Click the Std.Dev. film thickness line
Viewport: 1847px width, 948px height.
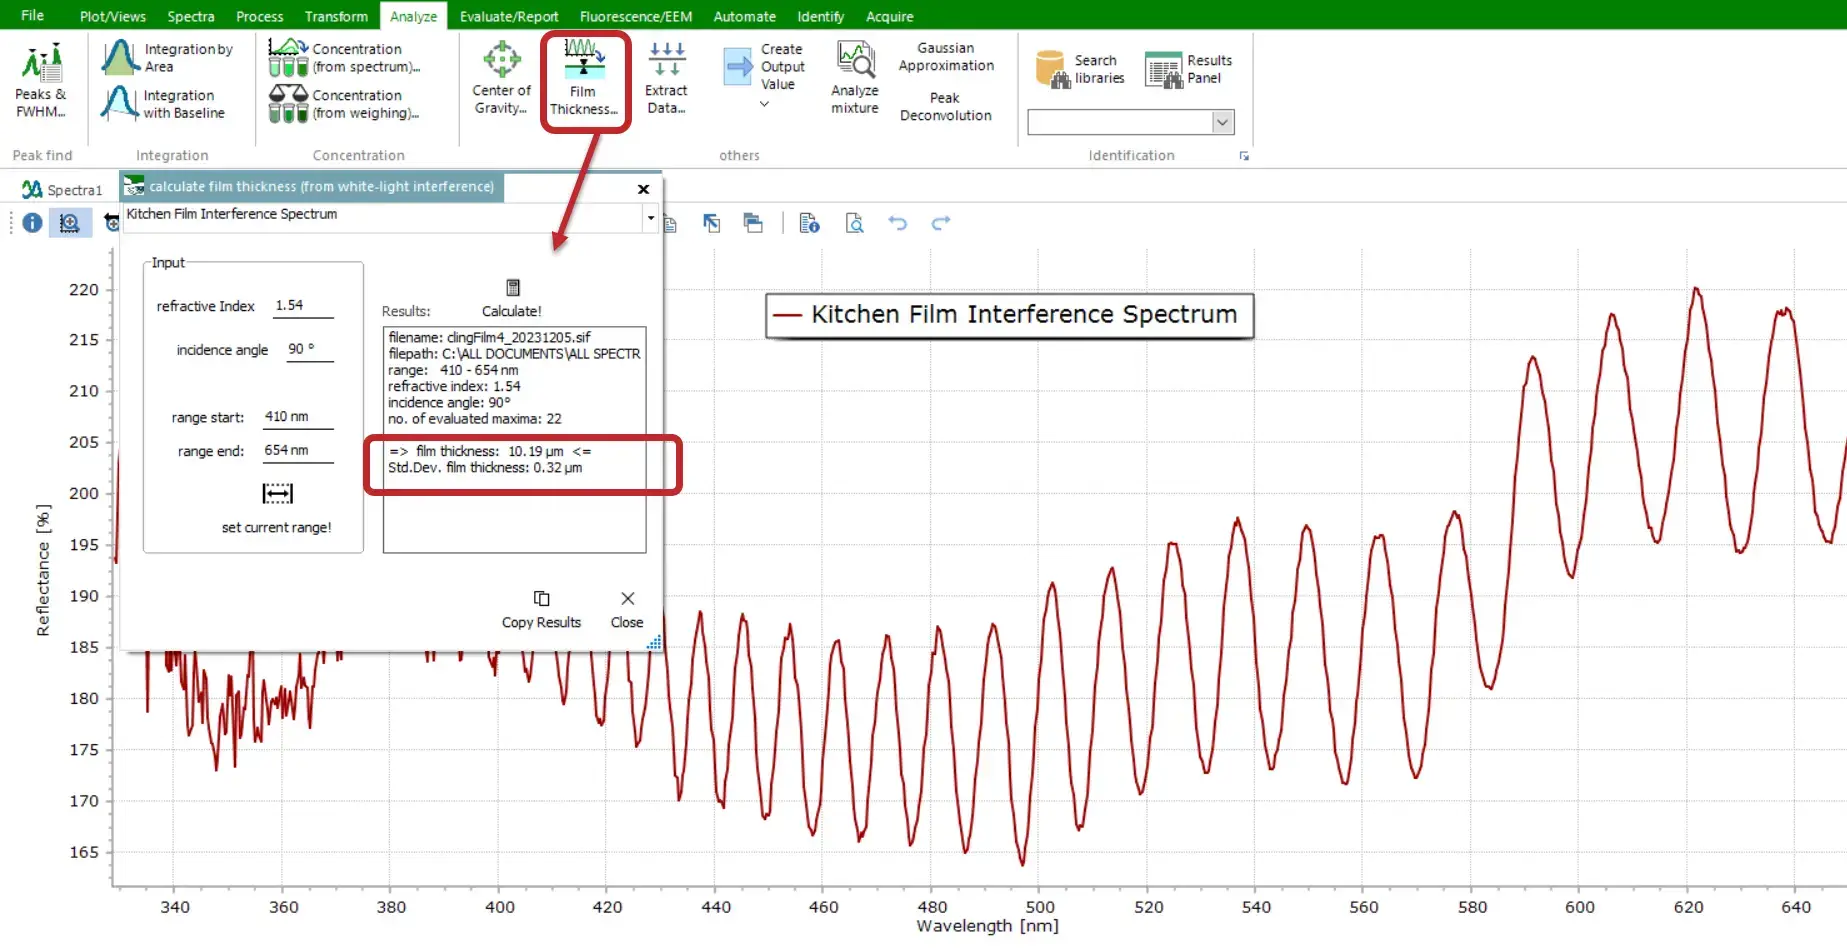(x=485, y=468)
